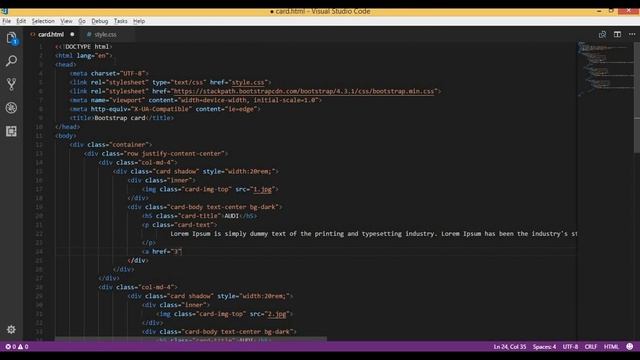Click Ln 24, Col 35 cursor position
This screenshot has width=640, height=360.
[x=510, y=347]
